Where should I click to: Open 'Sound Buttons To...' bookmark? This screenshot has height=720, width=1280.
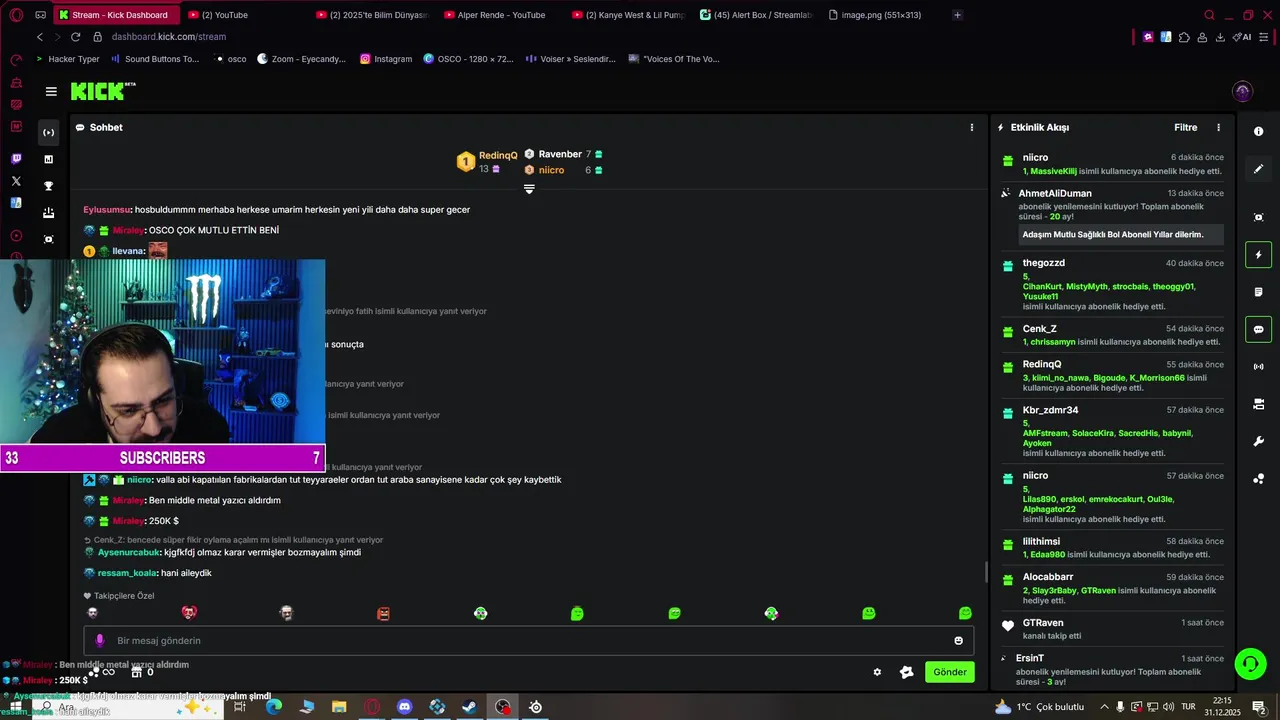click(155, 59)
